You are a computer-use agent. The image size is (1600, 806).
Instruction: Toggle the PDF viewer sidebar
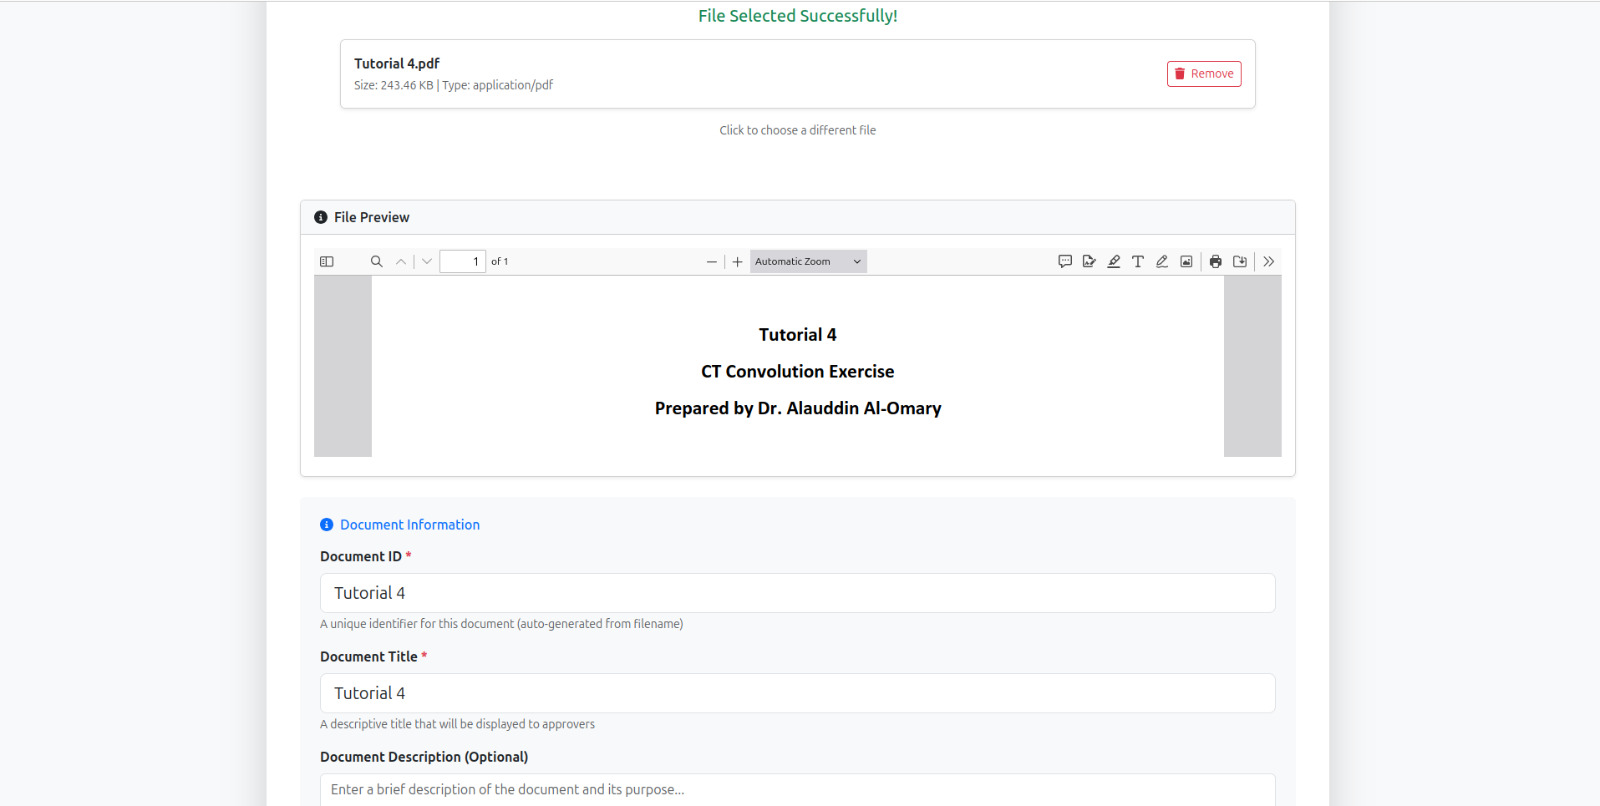[x=326, y=262]
